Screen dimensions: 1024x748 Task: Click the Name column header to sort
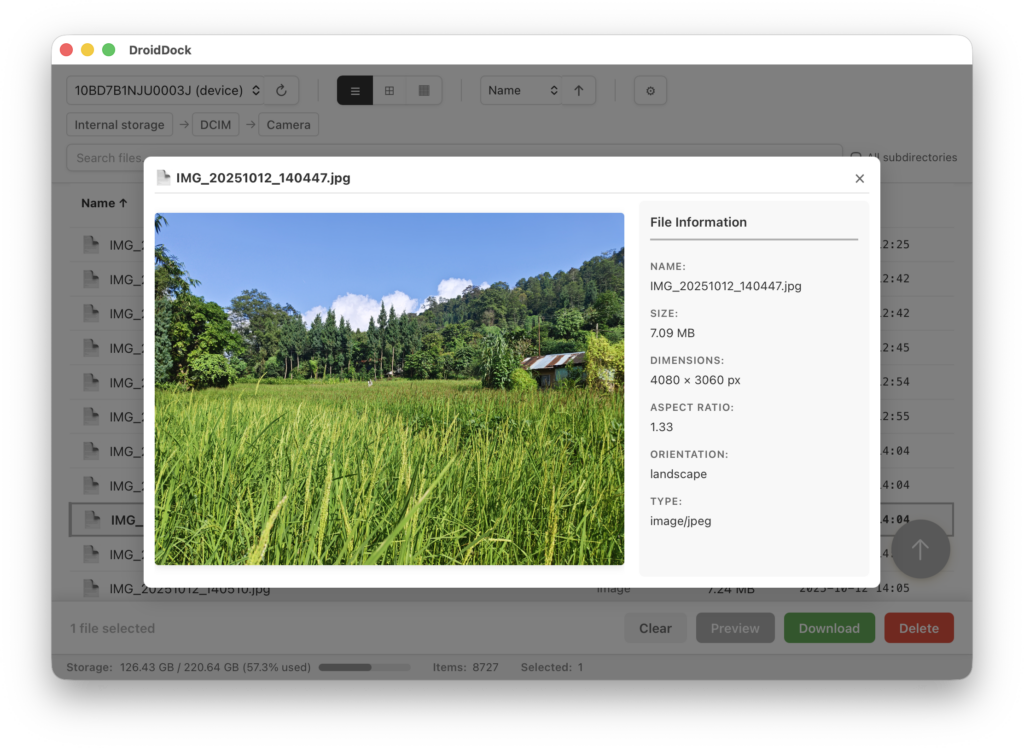point(104,203)
